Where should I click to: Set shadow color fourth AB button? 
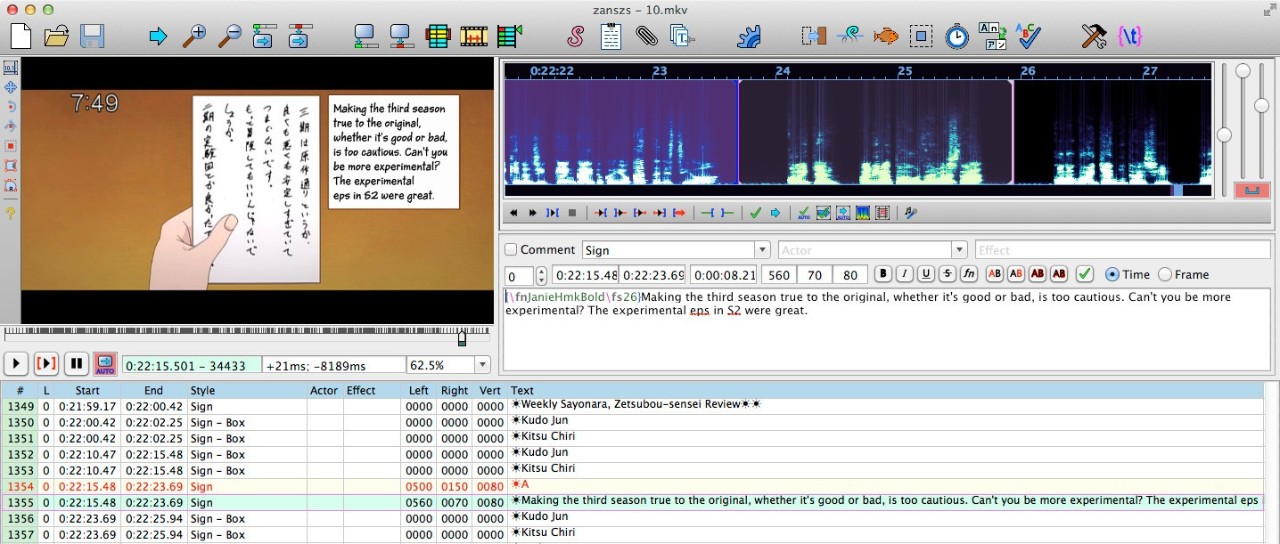(x=1059, y=274)
